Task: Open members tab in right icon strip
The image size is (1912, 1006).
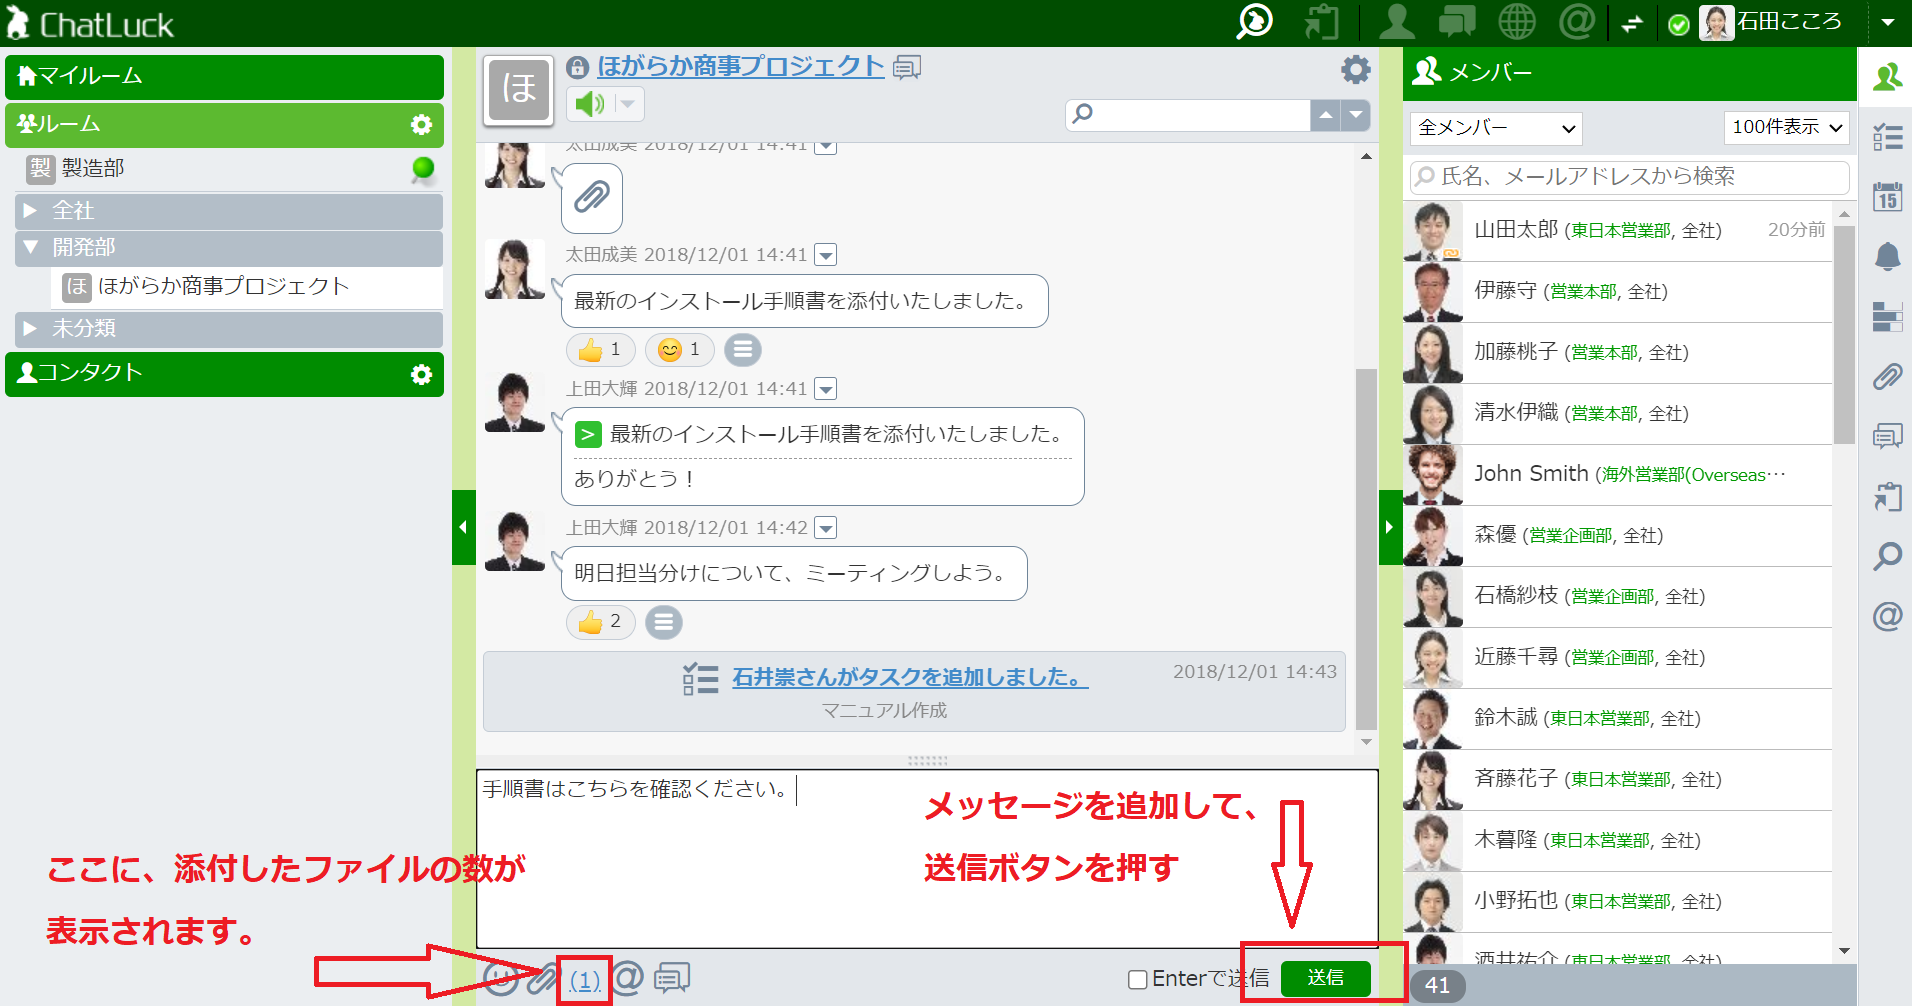Action: [x=1886, y=77]
